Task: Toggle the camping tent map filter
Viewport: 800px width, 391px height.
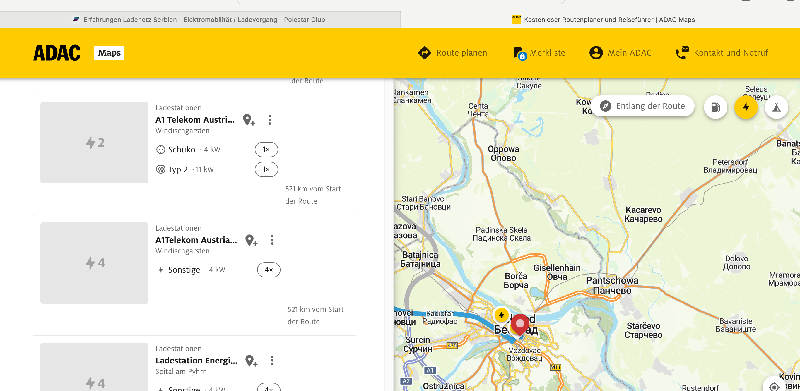Action: (776, 108)
